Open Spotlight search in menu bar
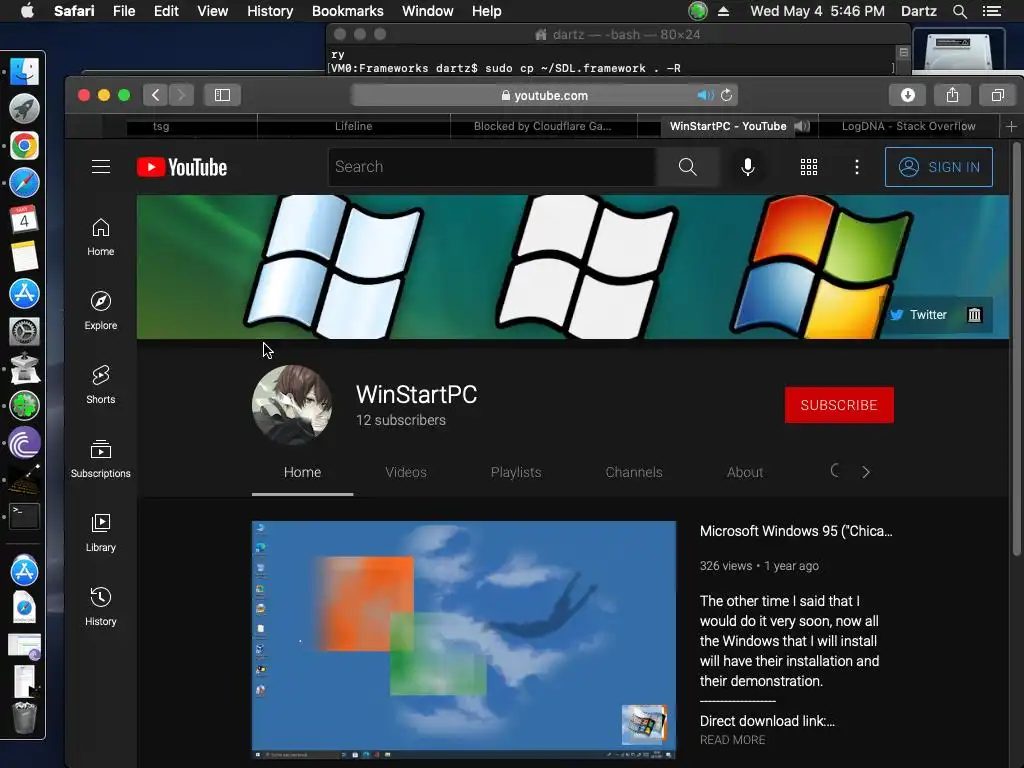Image resolution: width=1024 pixels, height=768 pixels. 959,11
